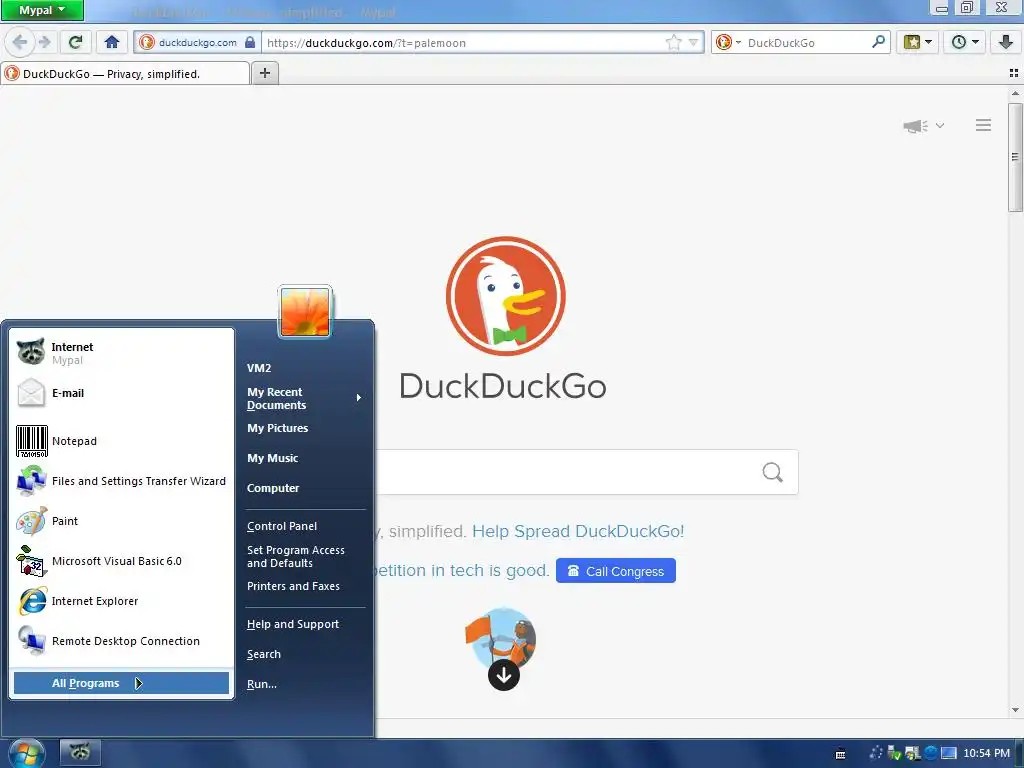Expand All Programs in the Start menu
This screenshot has height=768, width=1024.
pyautogui.click(x=121, y=683)
